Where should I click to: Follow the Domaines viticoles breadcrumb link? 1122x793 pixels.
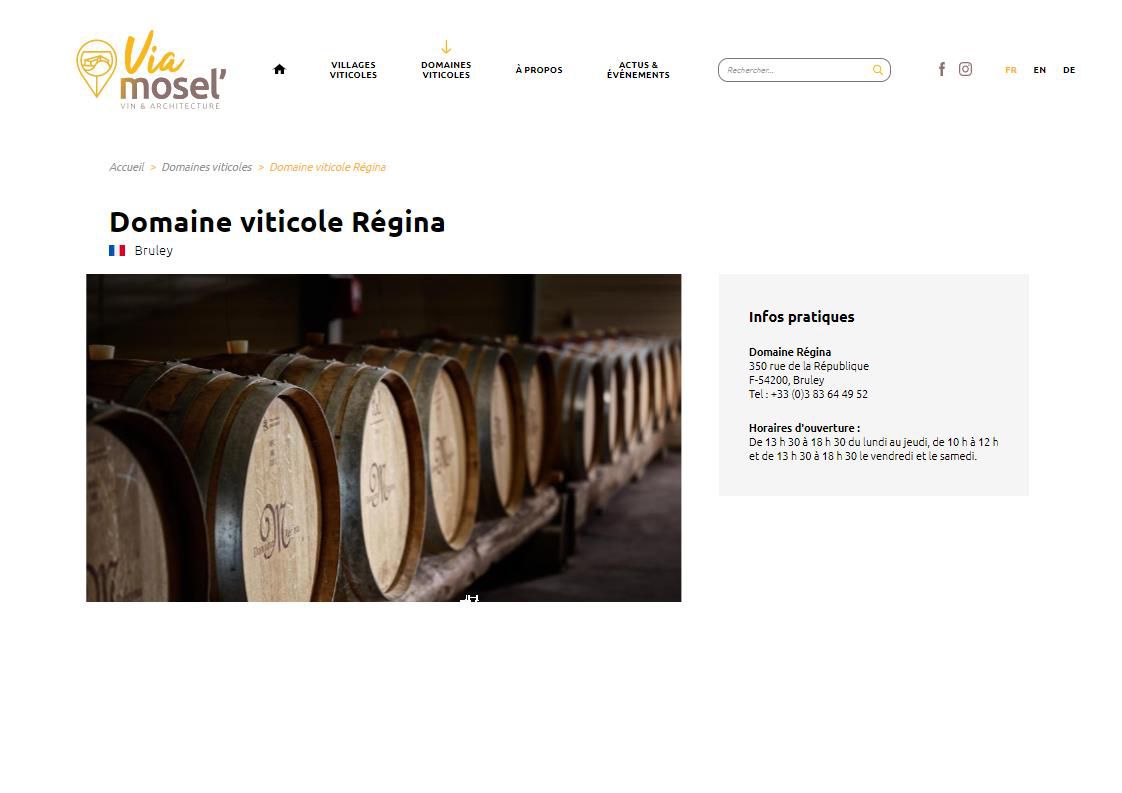(207, 167)
